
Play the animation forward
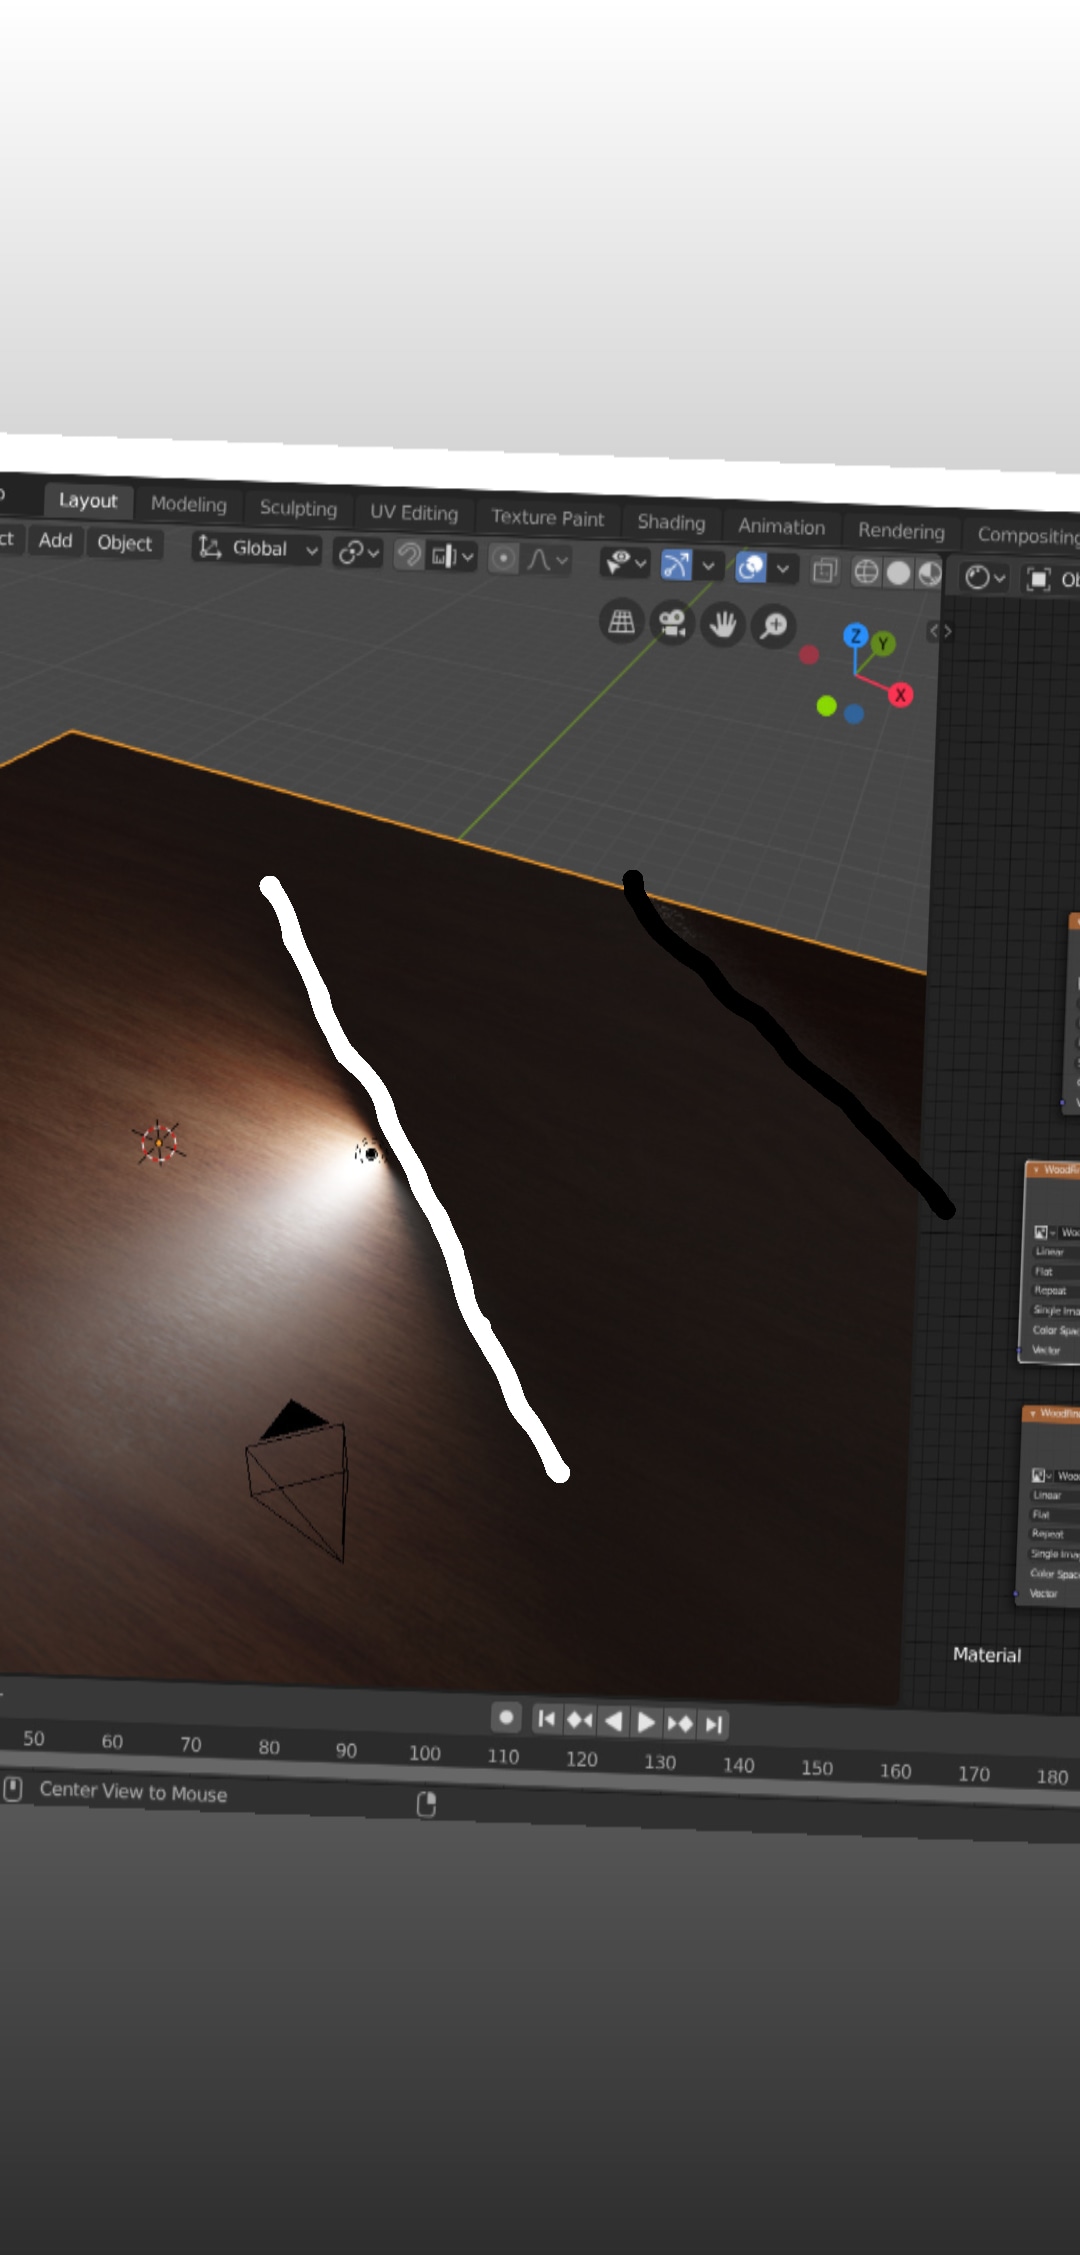coord(646,1722)
